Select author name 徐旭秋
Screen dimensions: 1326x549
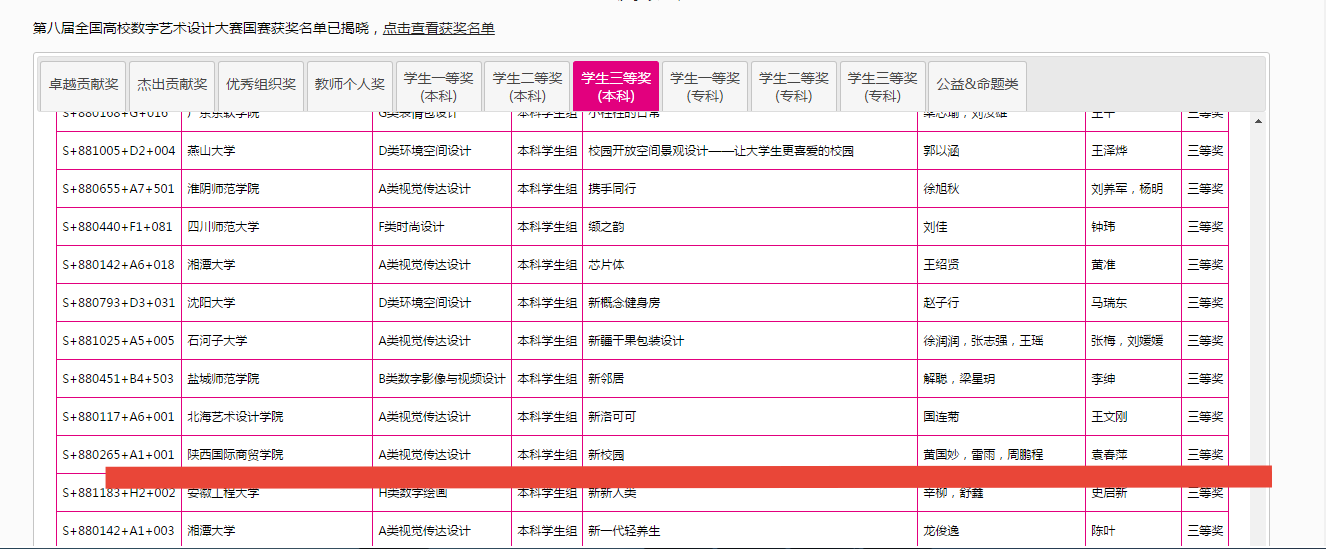pos(941,189)
